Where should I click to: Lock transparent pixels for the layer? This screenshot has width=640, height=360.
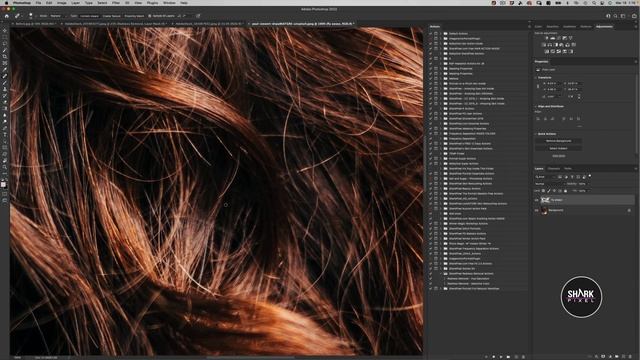[544, 191]
